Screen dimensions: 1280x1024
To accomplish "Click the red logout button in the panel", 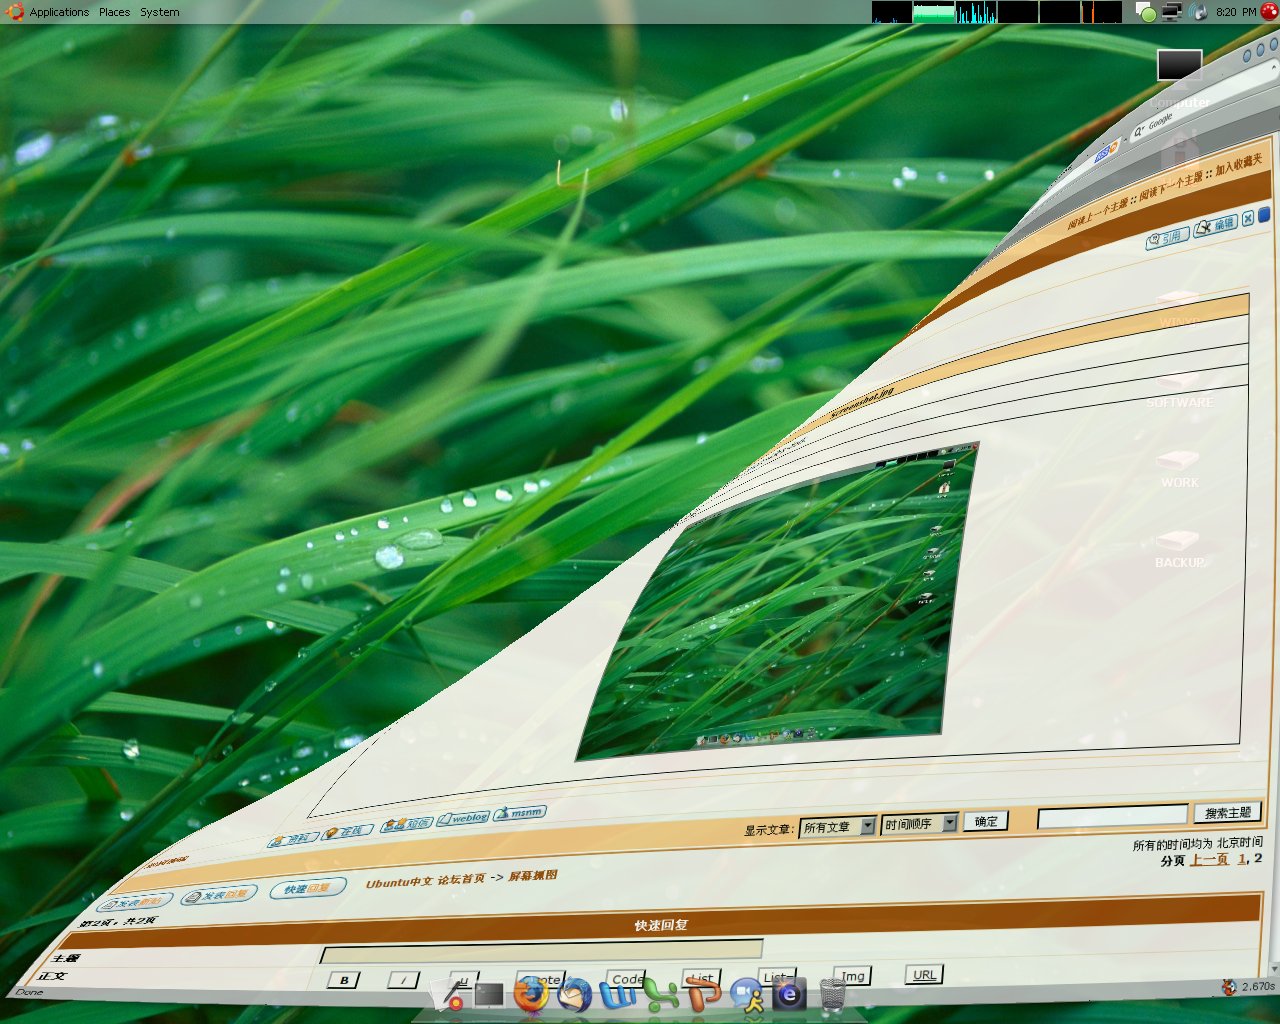I will click(1269, 12).
